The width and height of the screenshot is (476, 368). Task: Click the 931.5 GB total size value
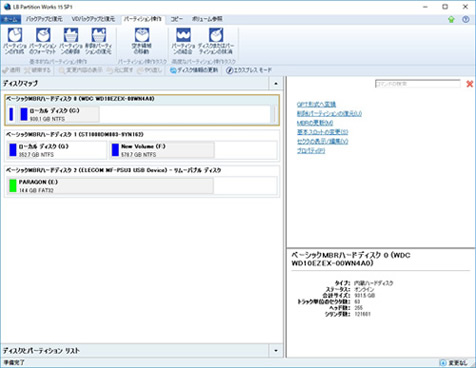[365, 295]
